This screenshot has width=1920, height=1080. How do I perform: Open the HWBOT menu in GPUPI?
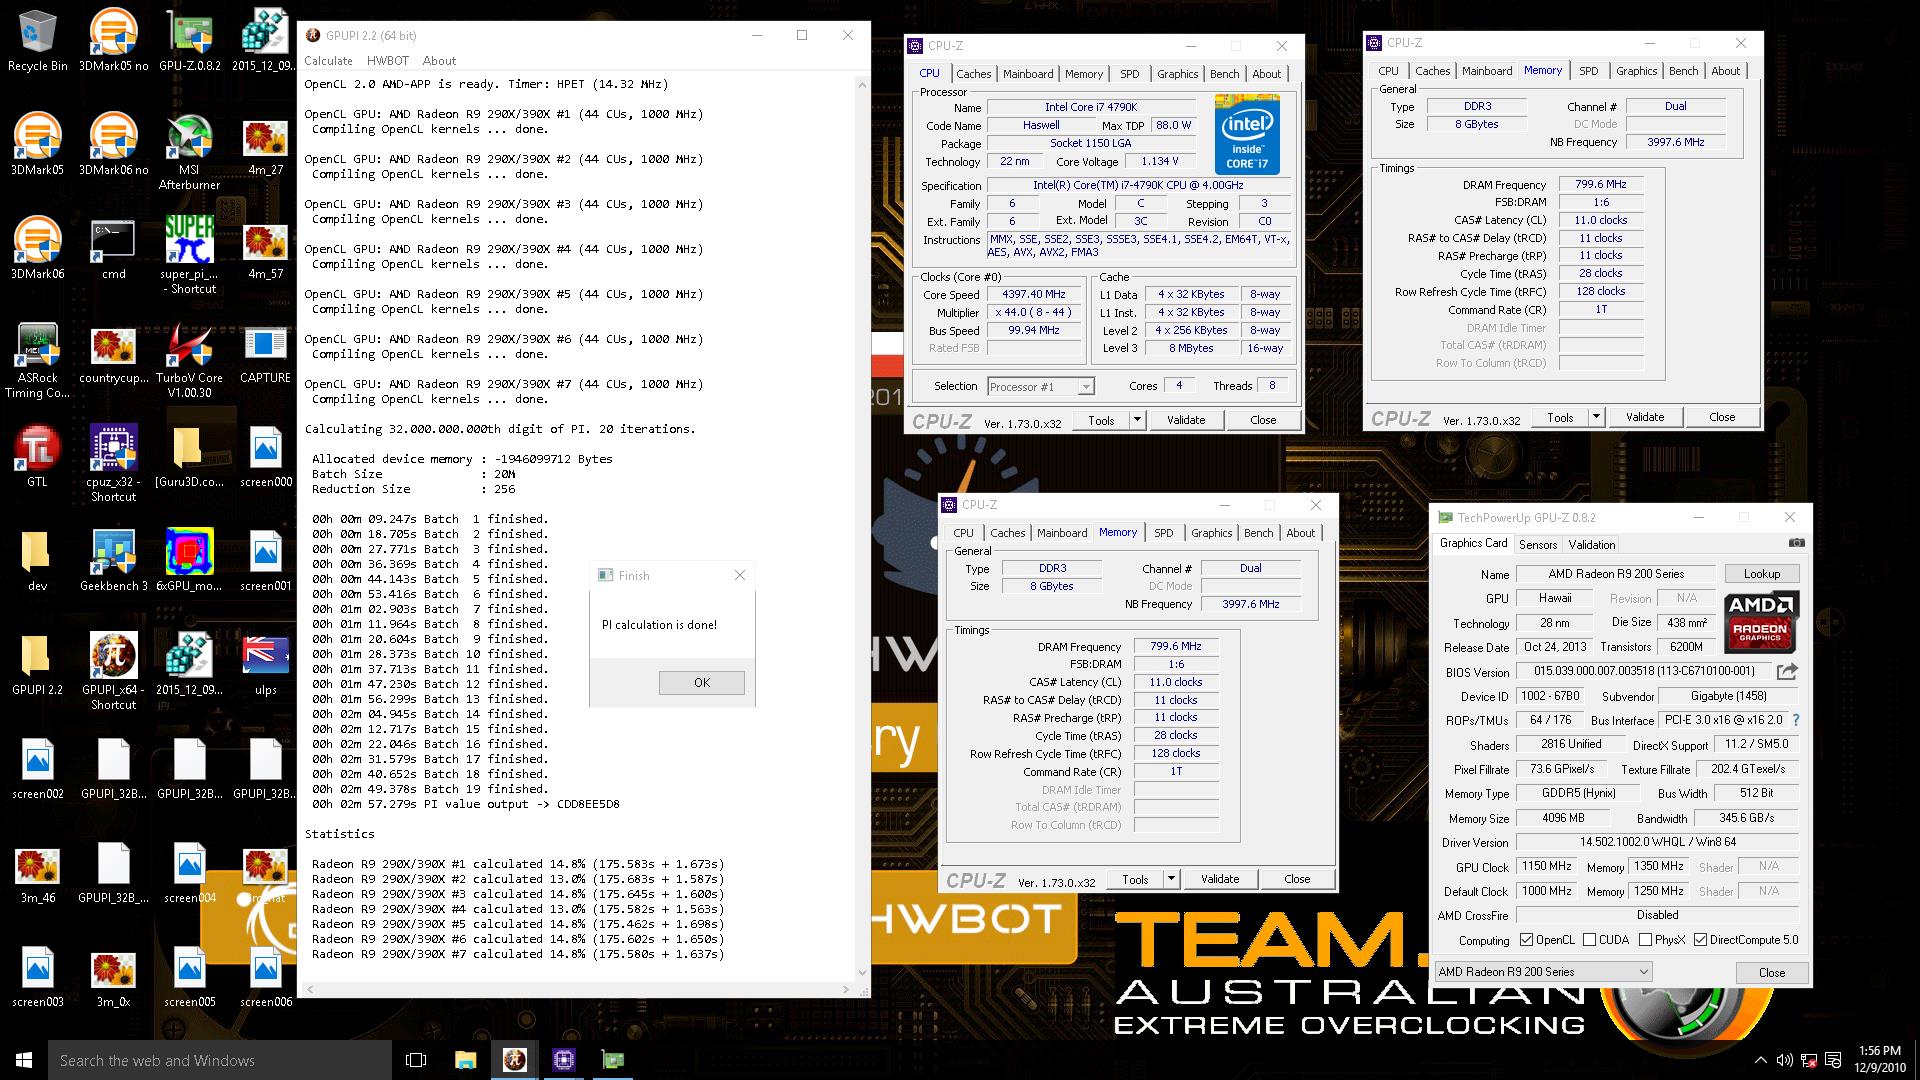click(387, 61)
